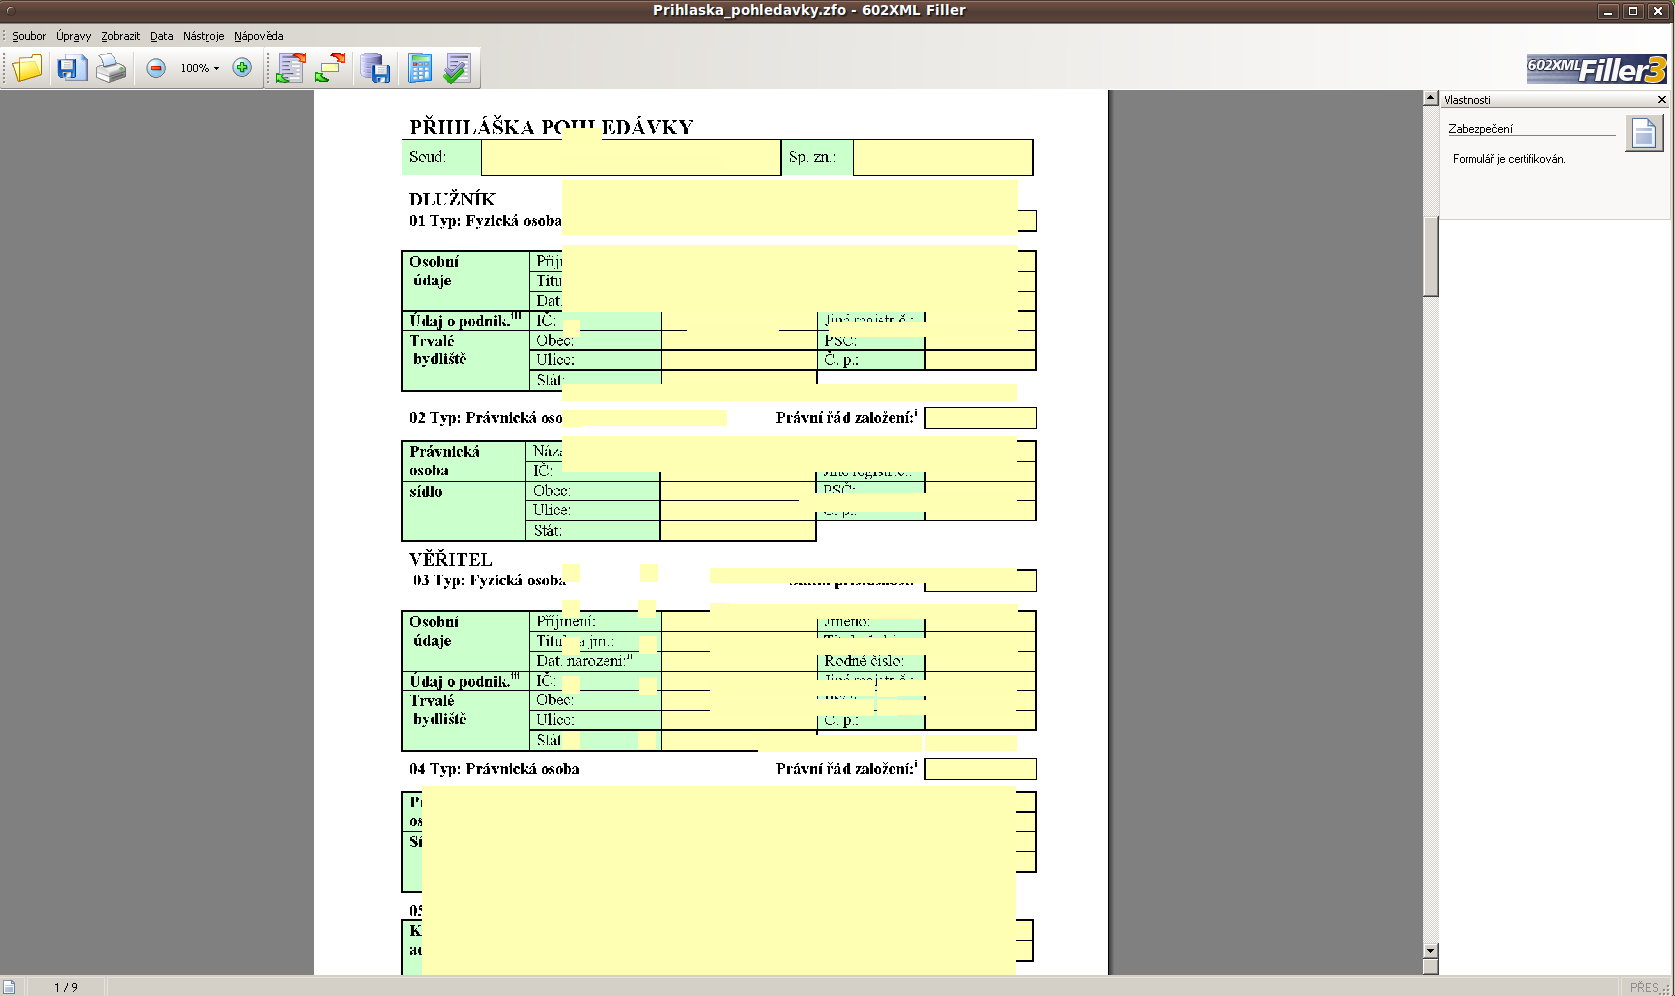The height and width of the screenshot is (996, 1675).
Task: Click the '04 Typ: Právnická osoba' heading
Action: tap(494, 769)
